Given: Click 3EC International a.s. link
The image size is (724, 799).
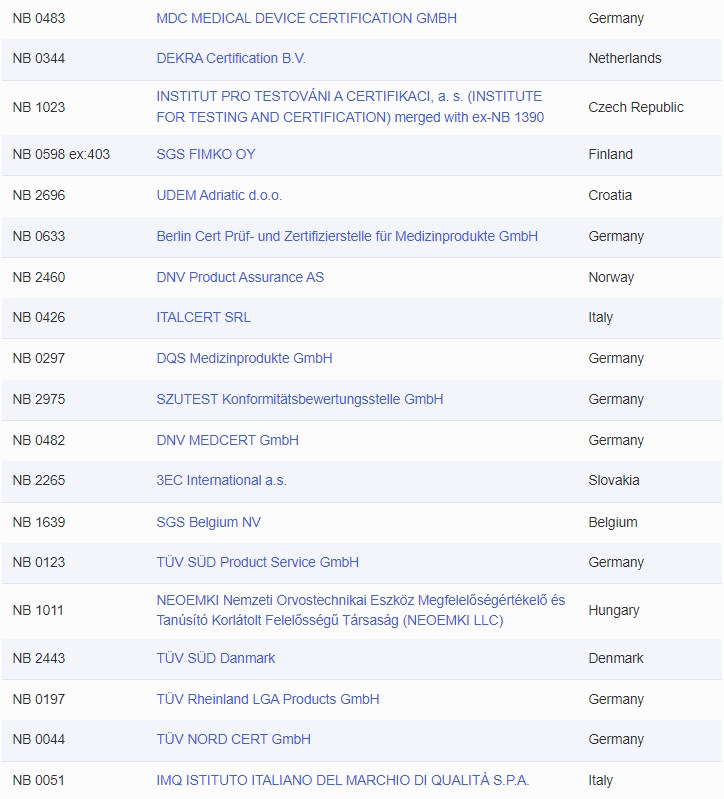Looking at the screenshot, I should point(221,480).
